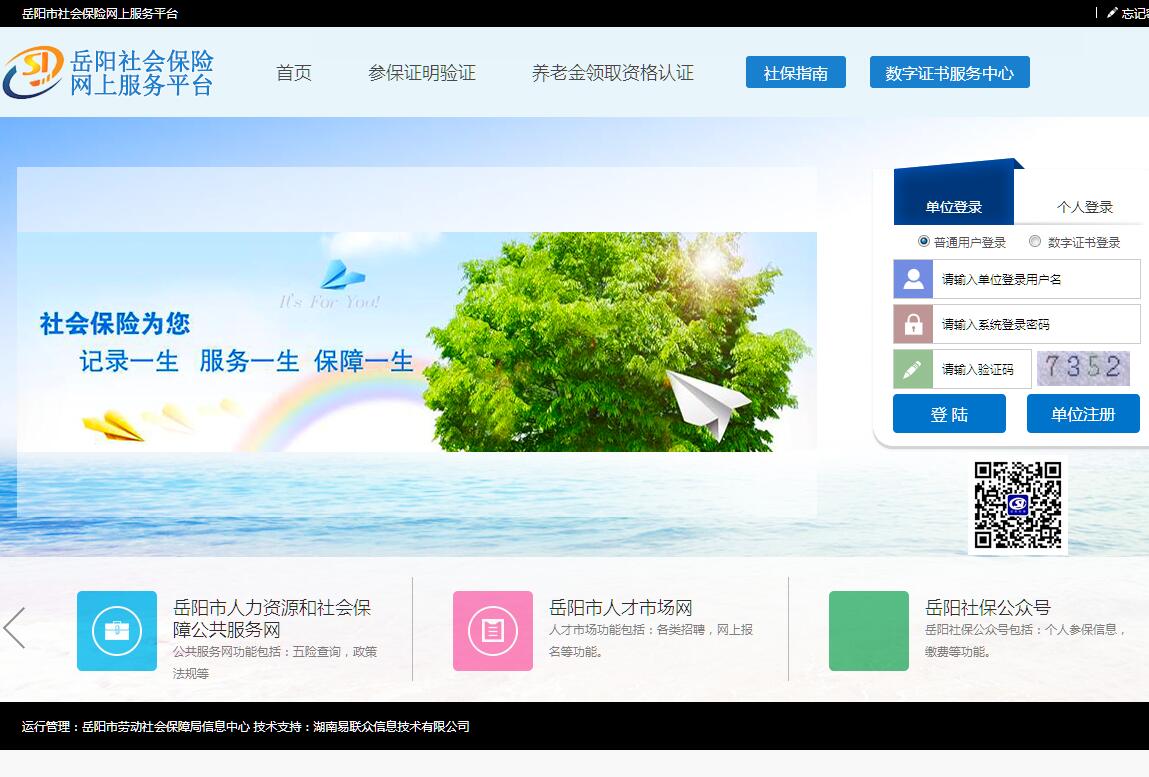The width and height of the screenshot is (1149, 777).
Task: Switch to the 个人登录 tab
Action: pyautogui.click(x=1085, y=207)
